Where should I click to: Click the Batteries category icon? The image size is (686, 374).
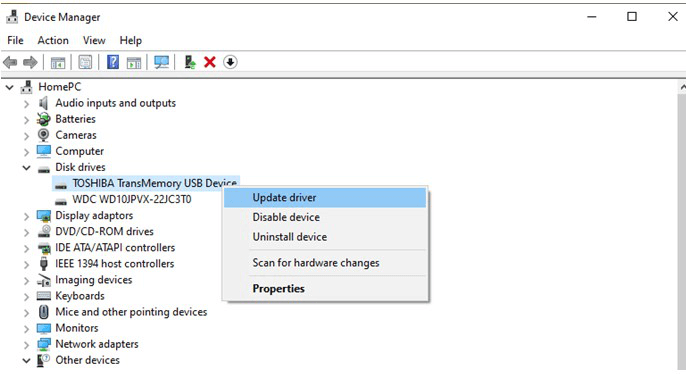click(x=43, y=119)
